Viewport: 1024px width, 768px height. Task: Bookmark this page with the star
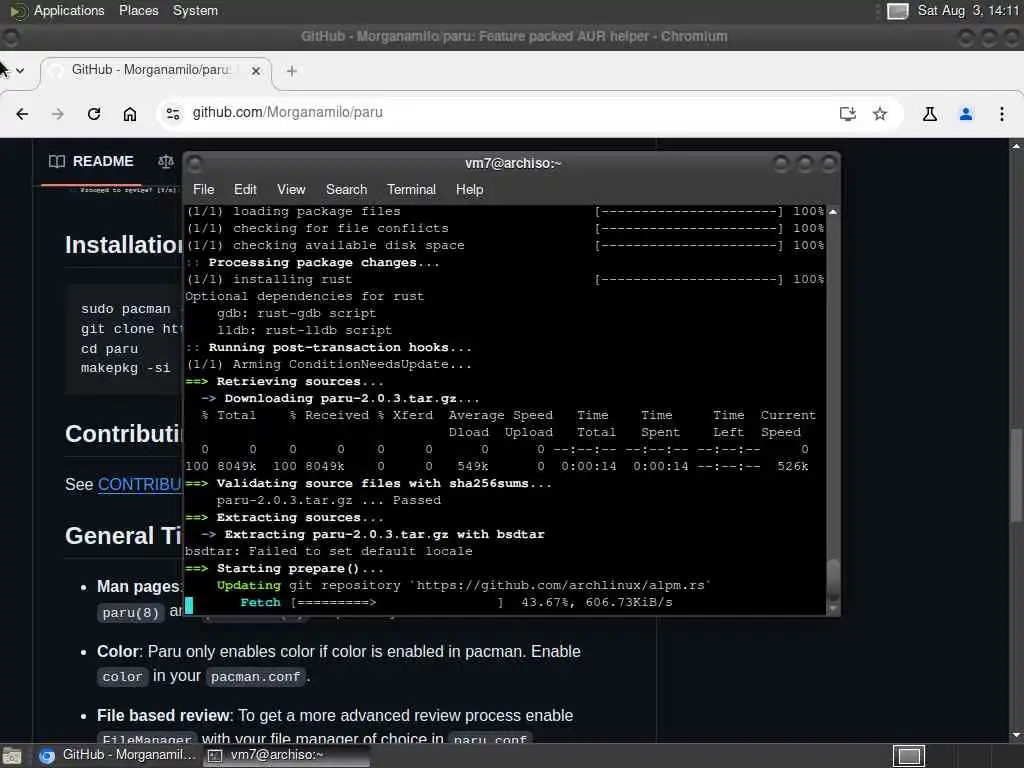pos(880,114)
